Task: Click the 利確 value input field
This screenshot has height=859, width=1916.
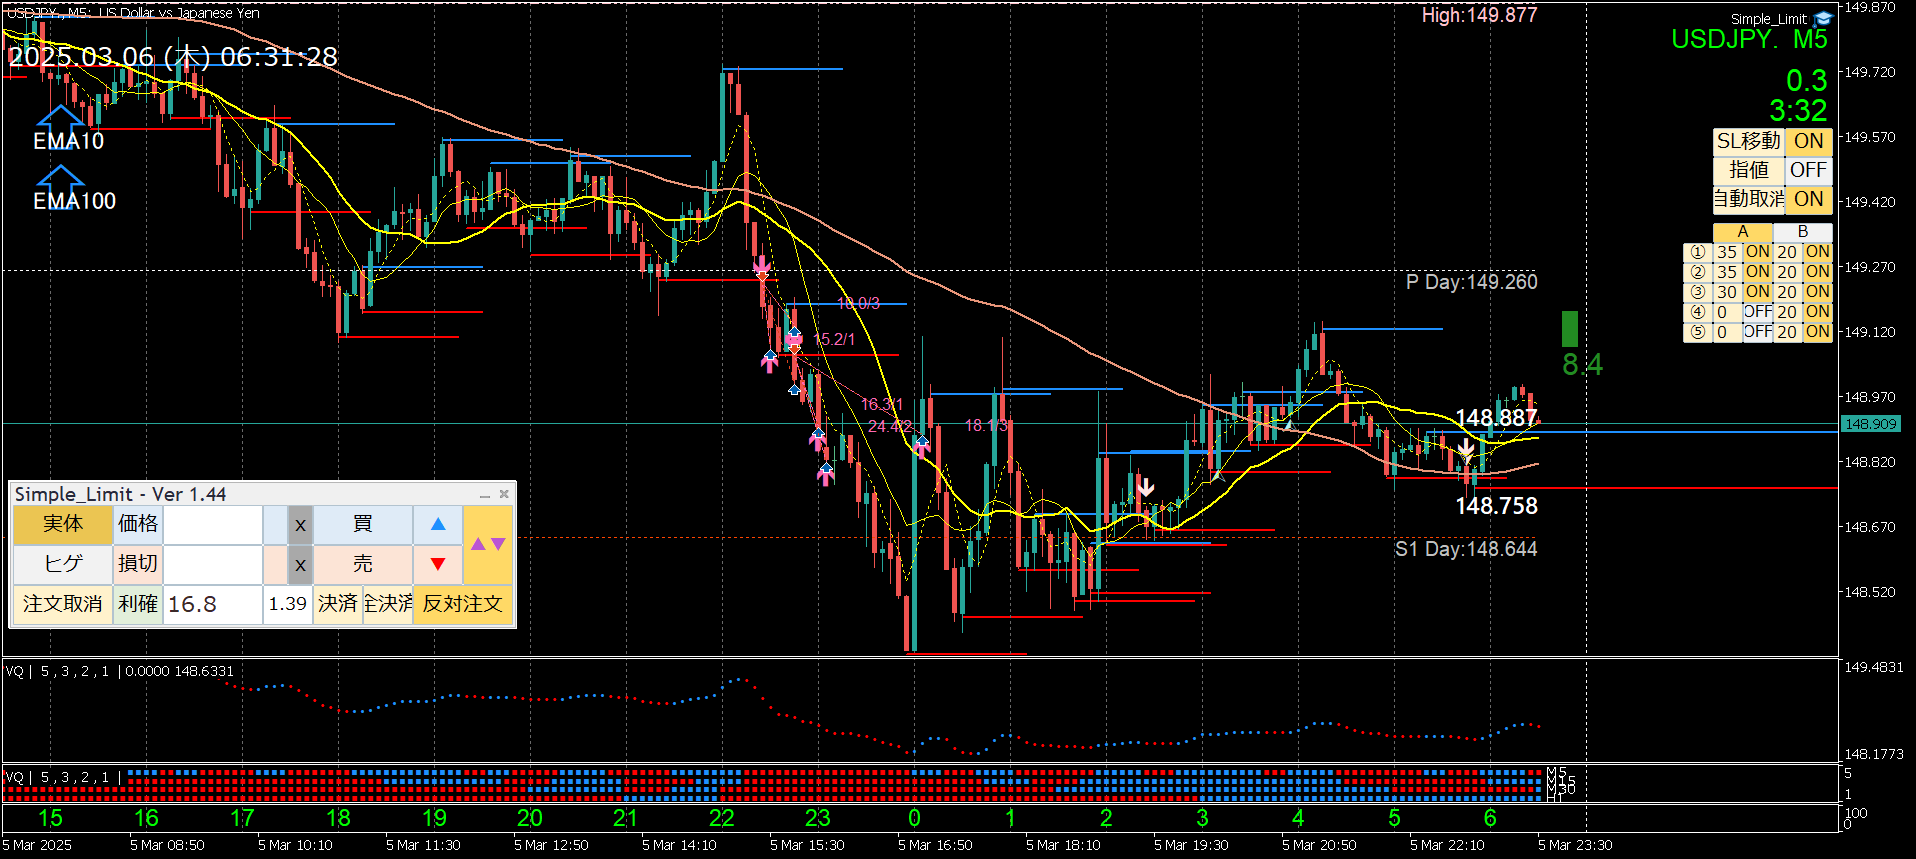Action: 212,604
